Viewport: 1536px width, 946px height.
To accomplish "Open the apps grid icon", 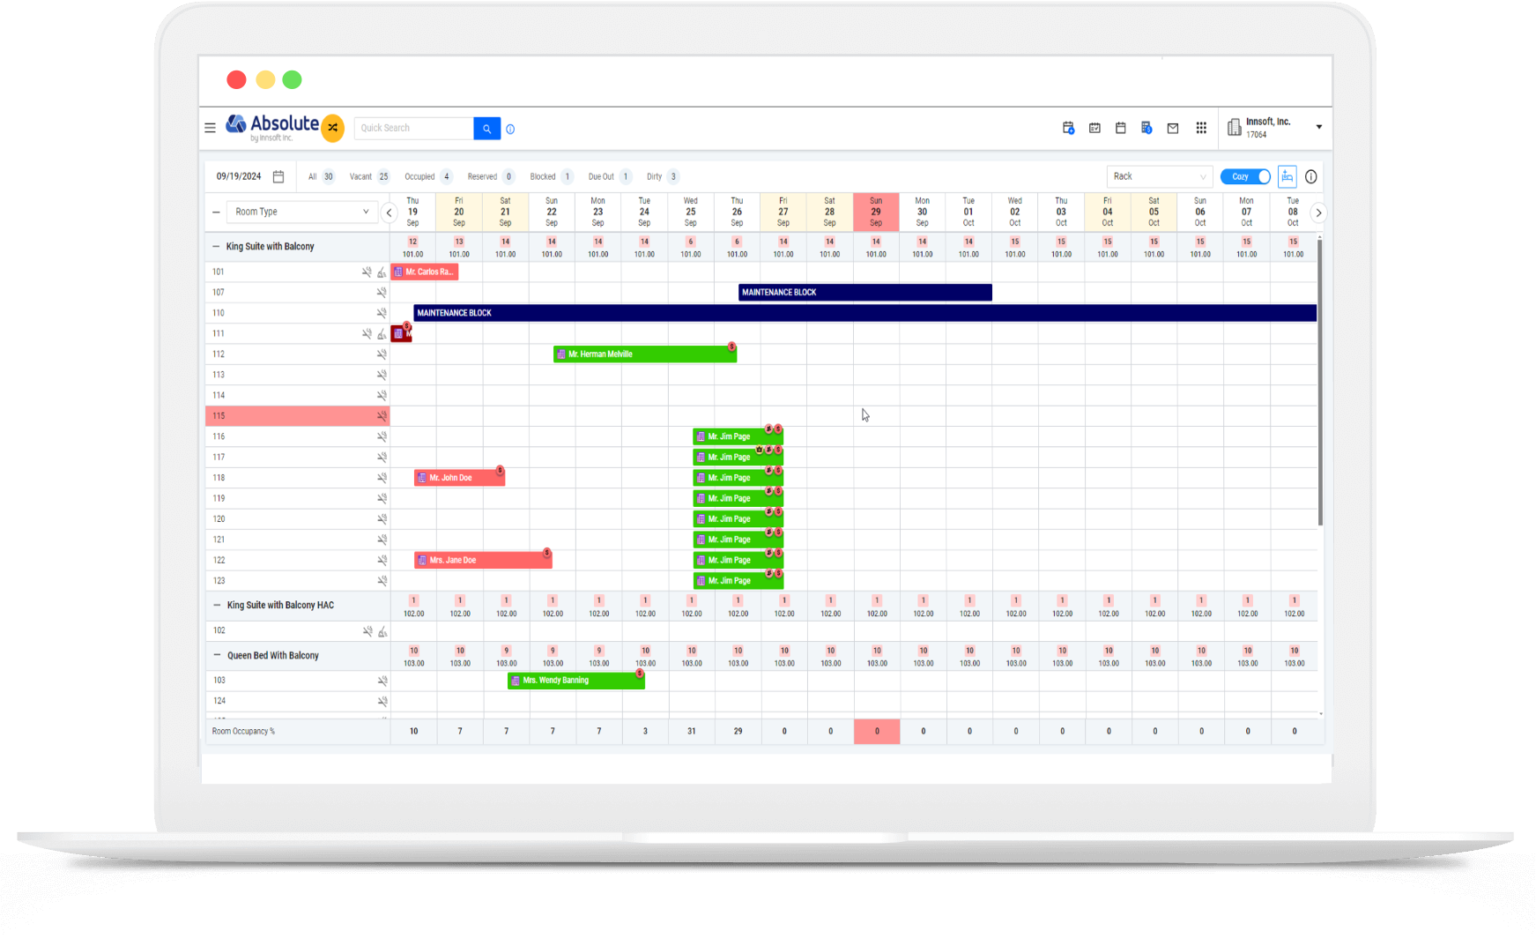I will (1200, 128).
